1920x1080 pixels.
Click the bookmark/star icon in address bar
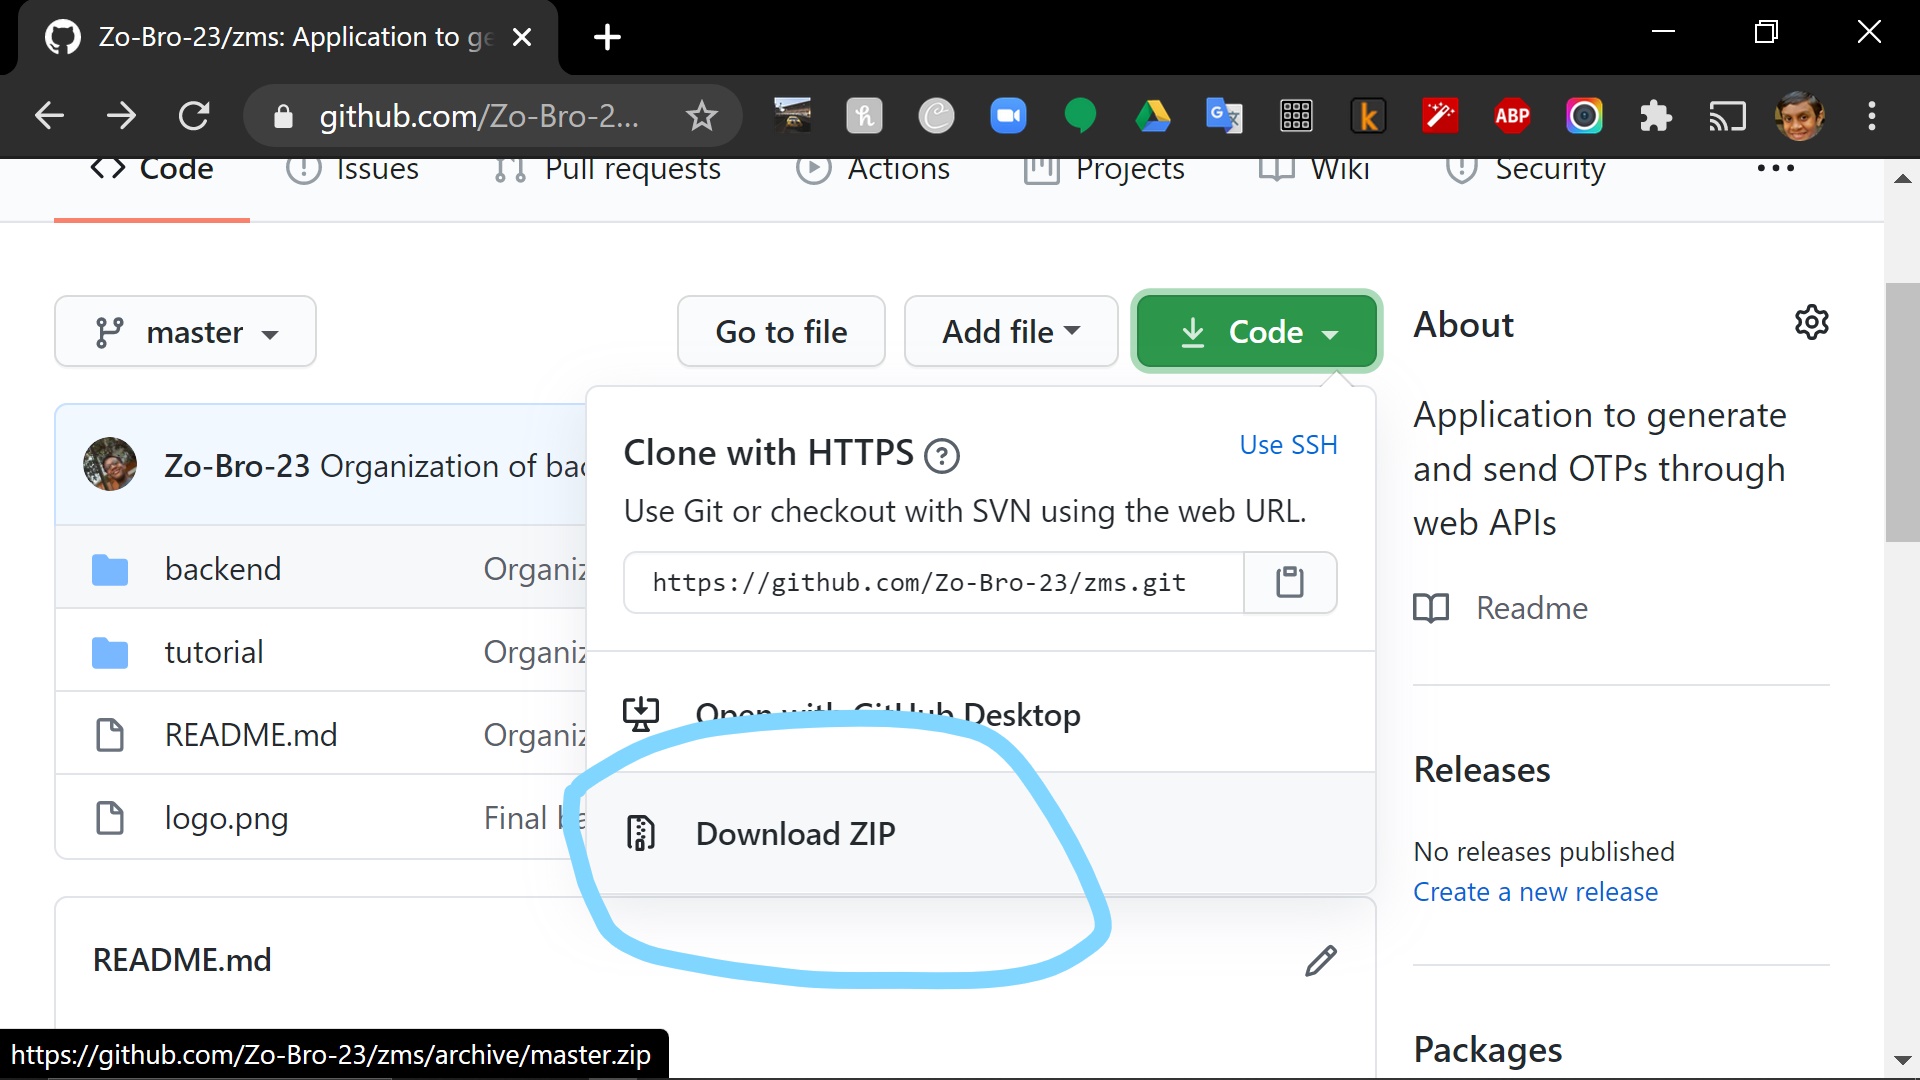tap(698, 116)
